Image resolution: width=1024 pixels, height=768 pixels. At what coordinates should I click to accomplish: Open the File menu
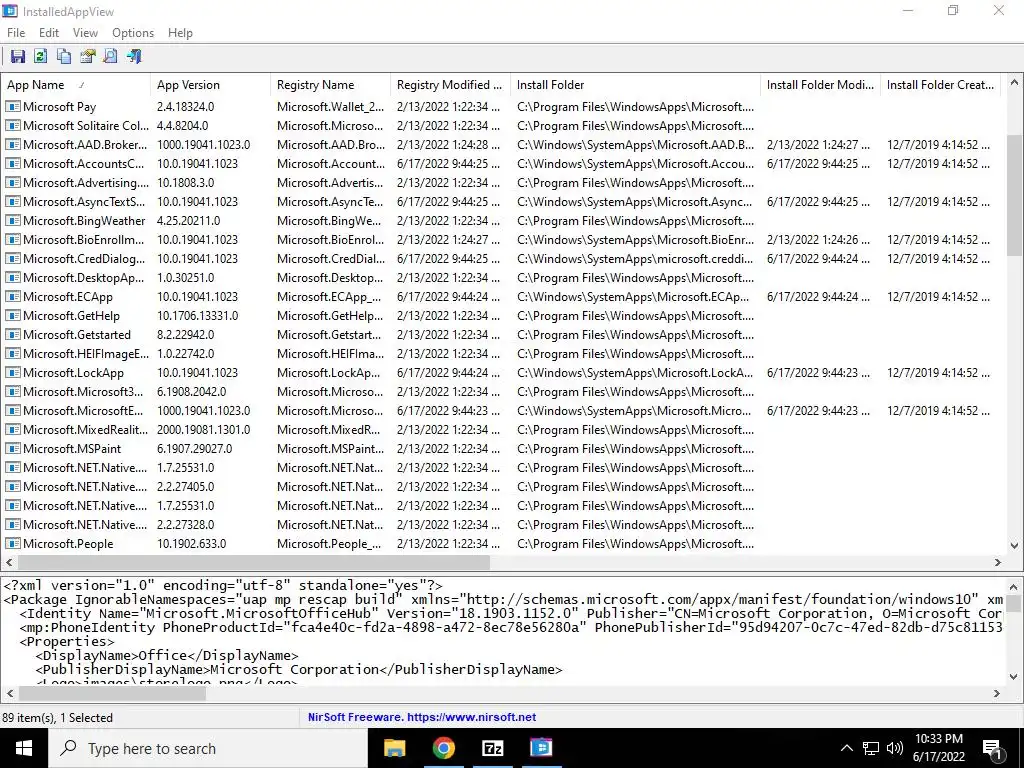pyautogui.click(x=16, y=33)
